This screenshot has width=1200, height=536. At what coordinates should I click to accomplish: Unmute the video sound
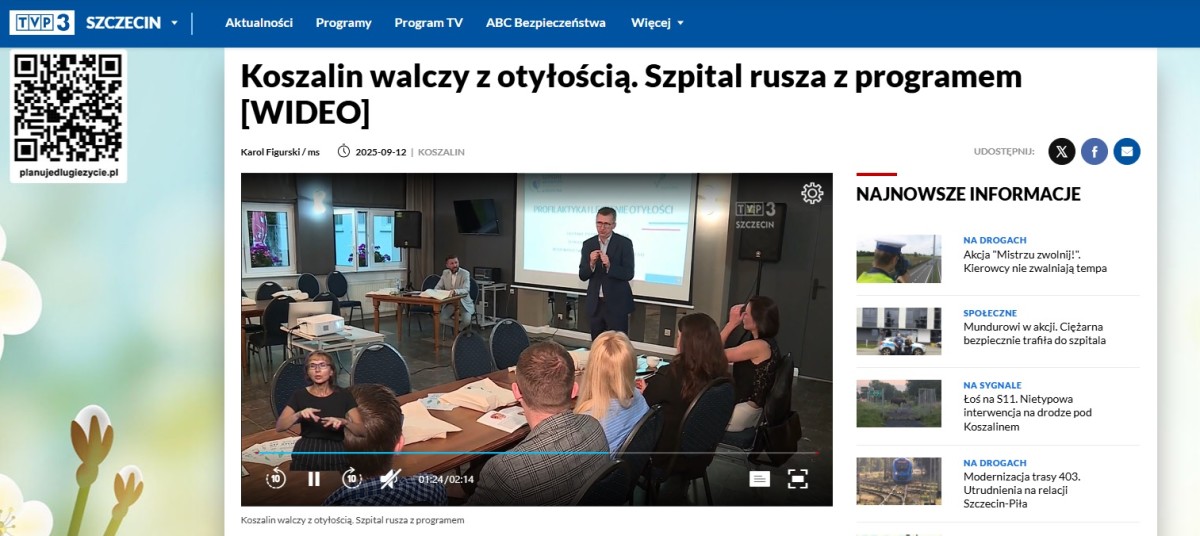pyautogui.click(x=390, y=479)
